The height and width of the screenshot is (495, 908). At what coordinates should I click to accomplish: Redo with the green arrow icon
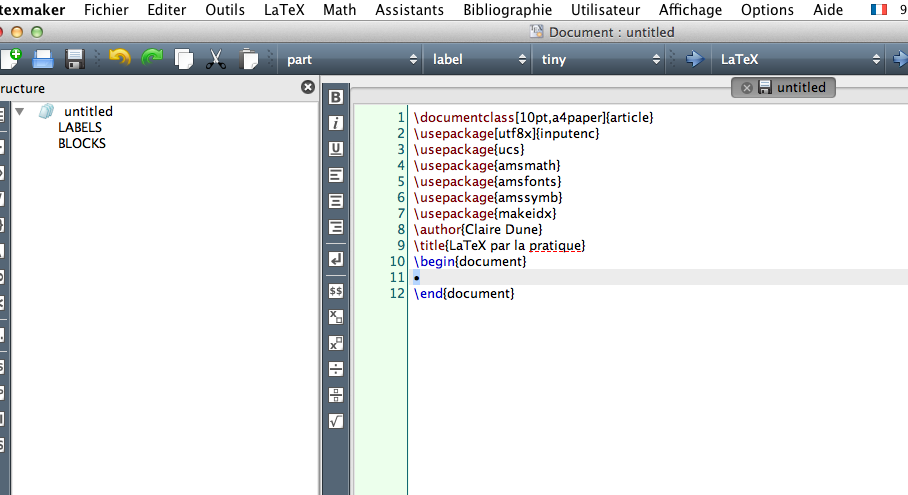coord(152,59)
